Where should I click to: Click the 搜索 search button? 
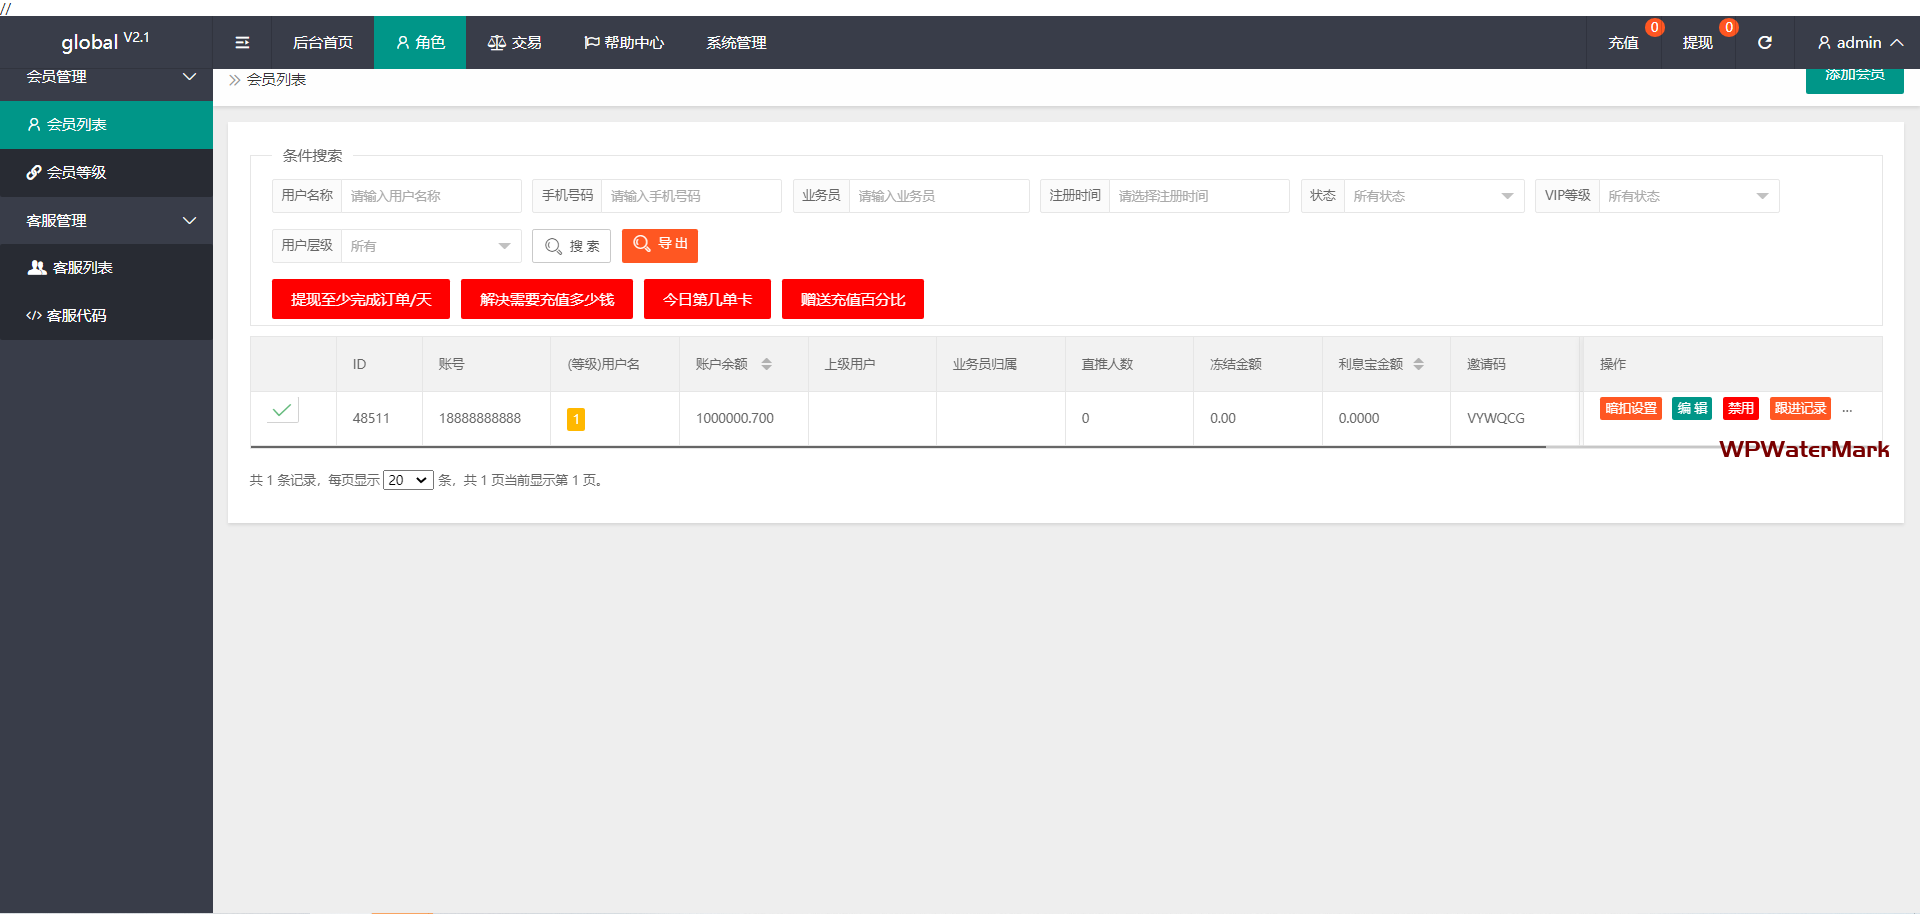coord(571,246)
